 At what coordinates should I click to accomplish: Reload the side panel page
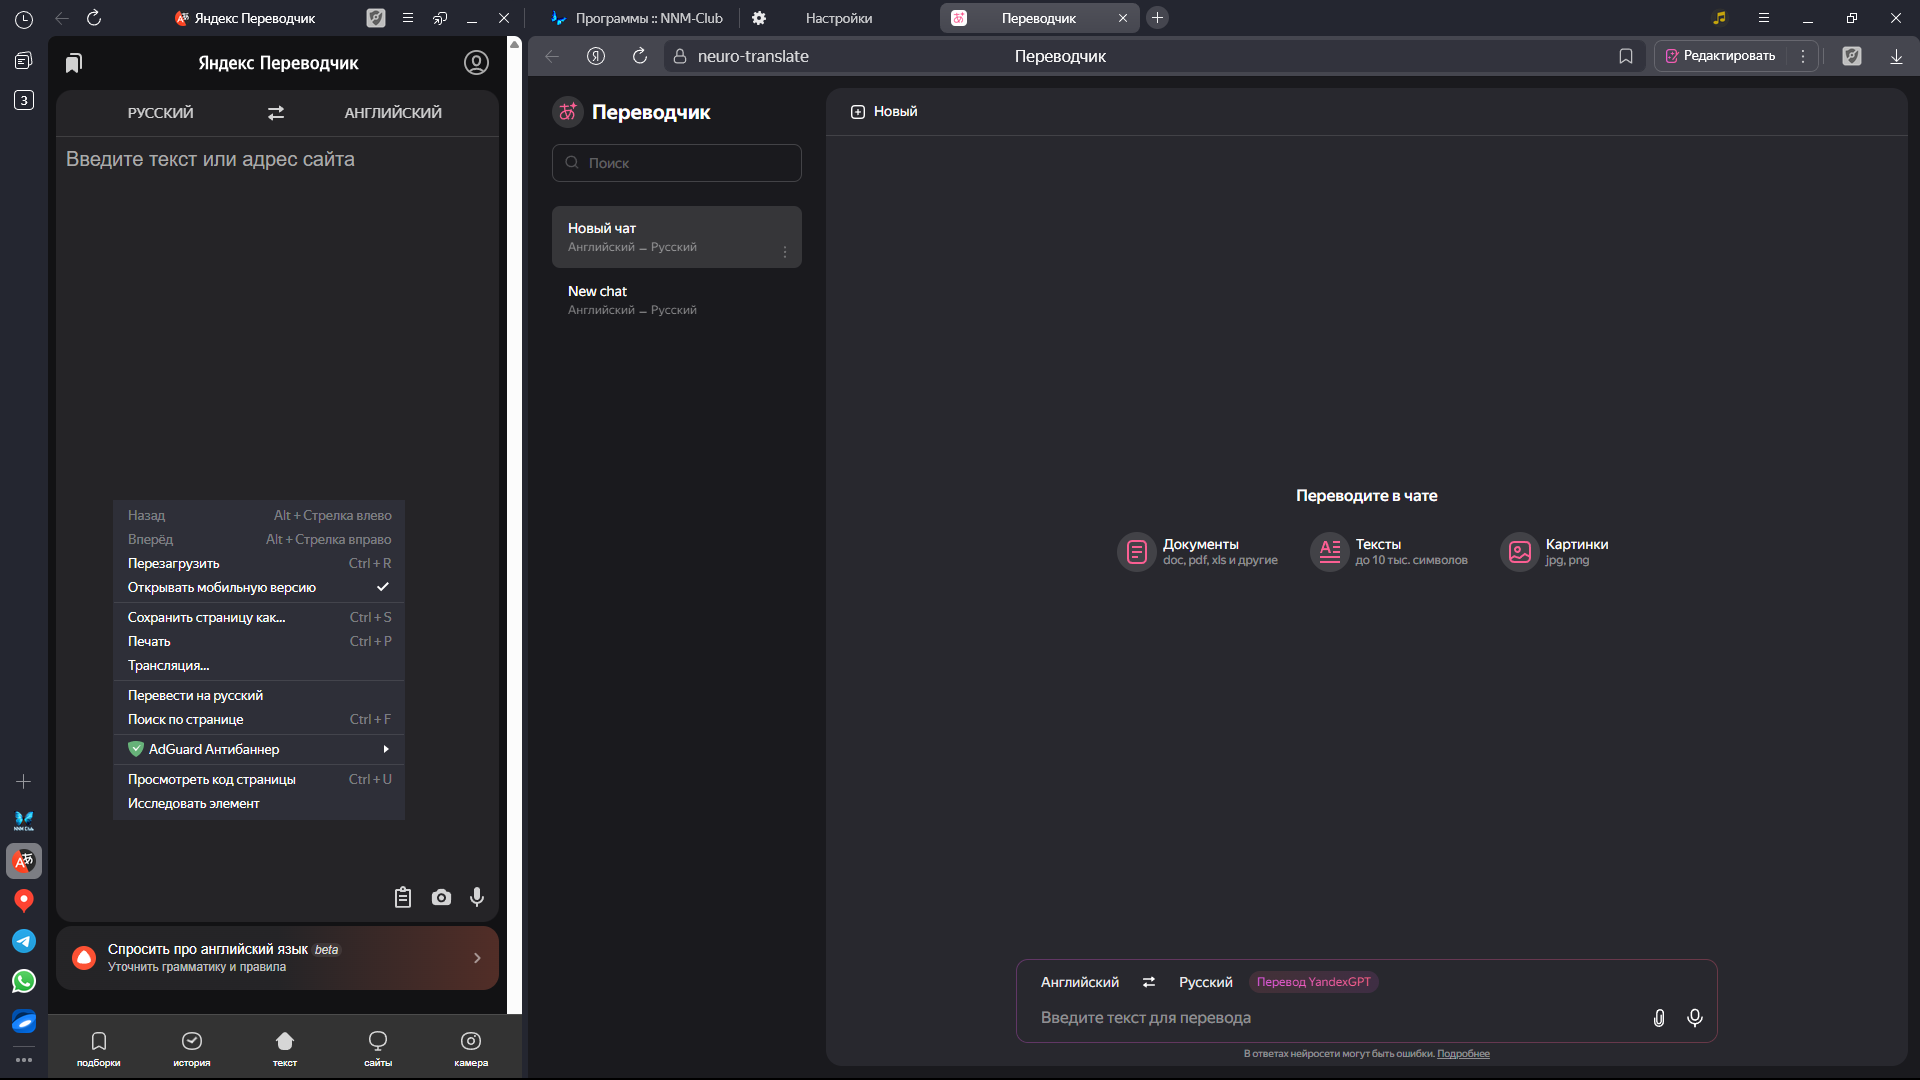tap(94, 18)
